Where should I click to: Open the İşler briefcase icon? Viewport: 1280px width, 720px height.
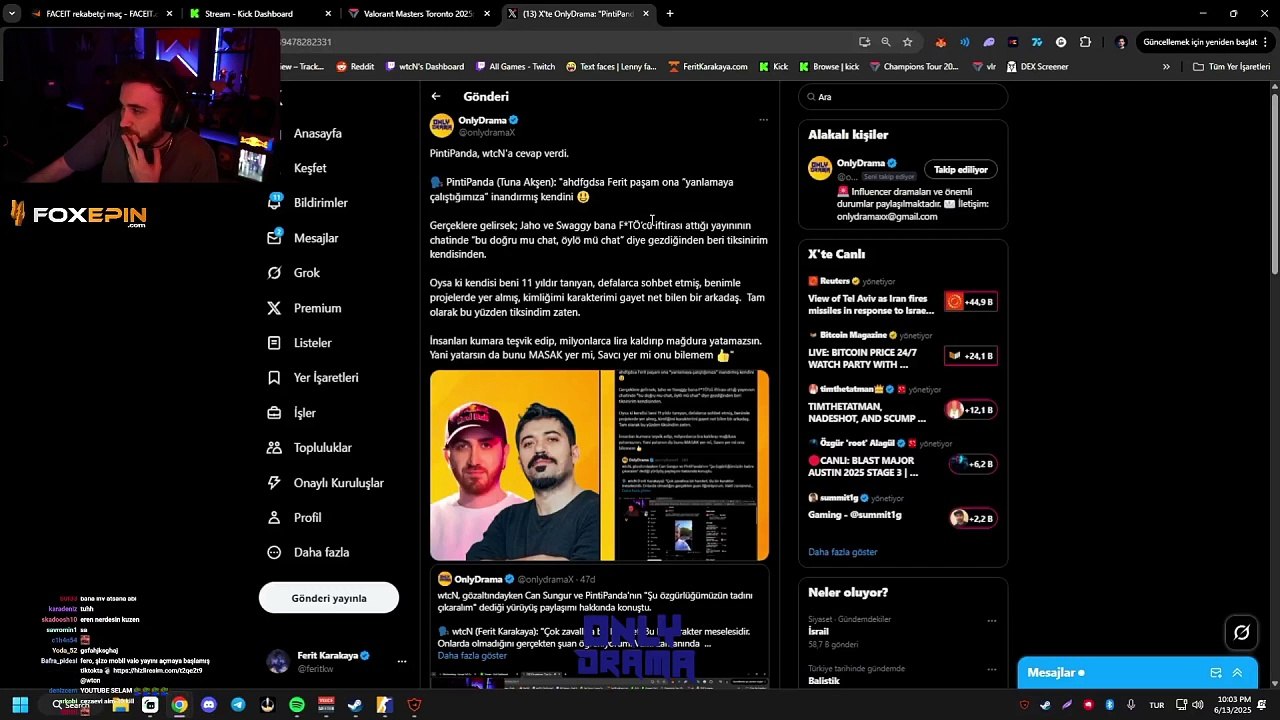click(274, 413)
